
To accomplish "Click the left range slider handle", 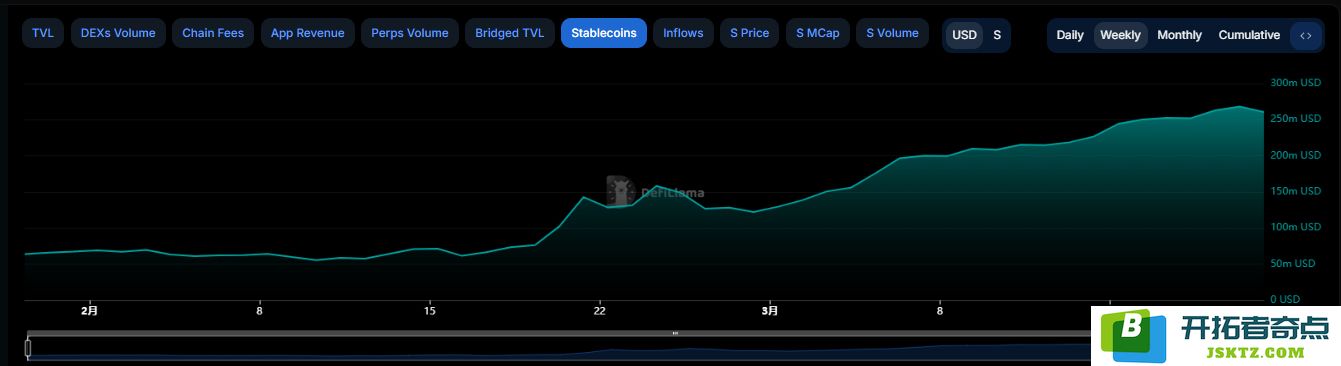I will 28,349.
